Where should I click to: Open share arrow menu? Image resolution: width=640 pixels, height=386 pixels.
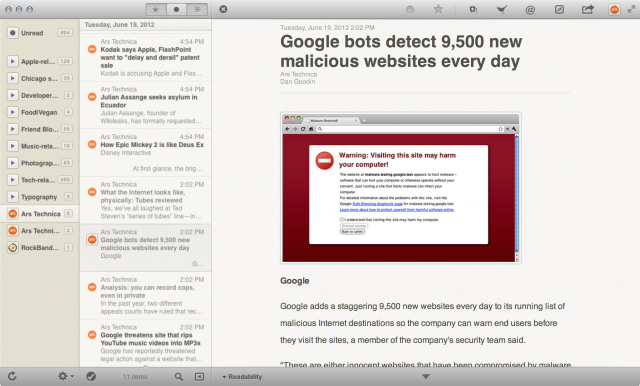587,9
